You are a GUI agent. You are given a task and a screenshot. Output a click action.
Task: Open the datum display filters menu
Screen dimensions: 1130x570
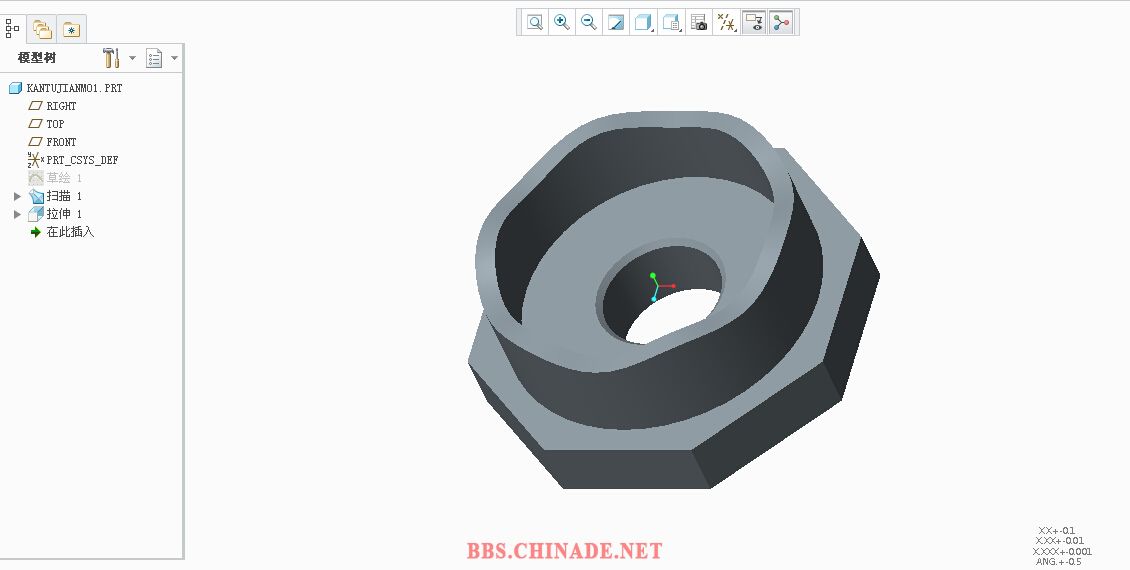click(726, 22)
